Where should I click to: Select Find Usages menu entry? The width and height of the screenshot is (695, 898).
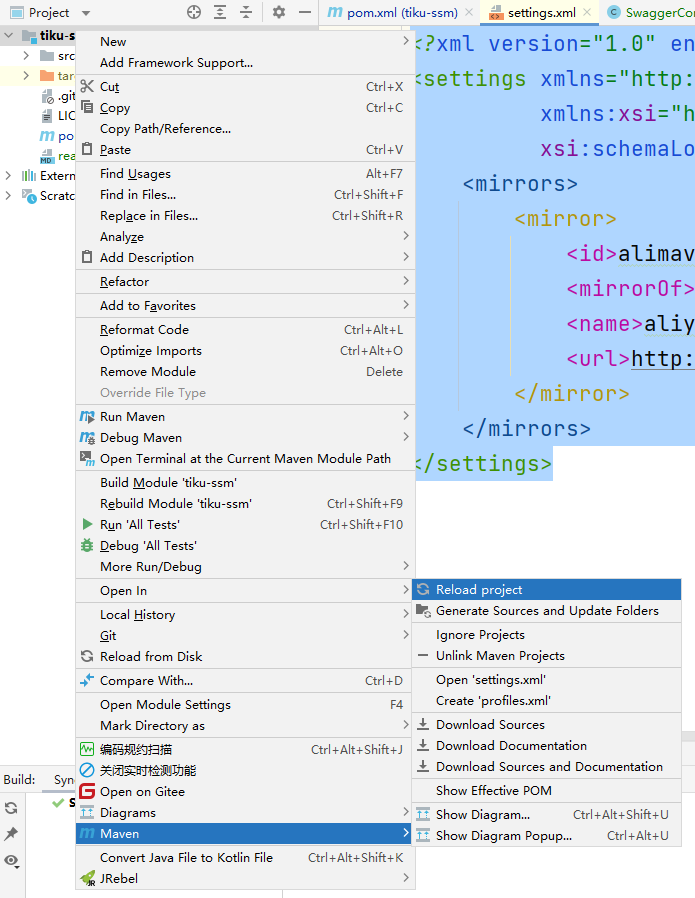245,174
